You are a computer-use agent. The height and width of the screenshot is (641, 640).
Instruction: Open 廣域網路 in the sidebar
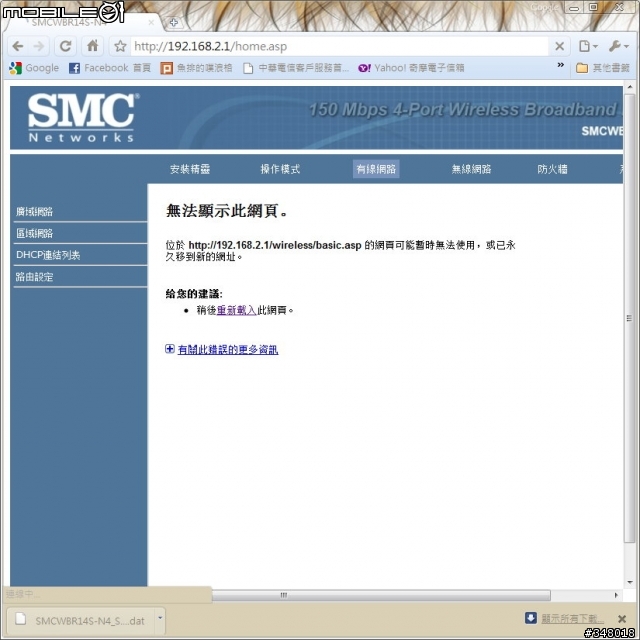point(35,212)
